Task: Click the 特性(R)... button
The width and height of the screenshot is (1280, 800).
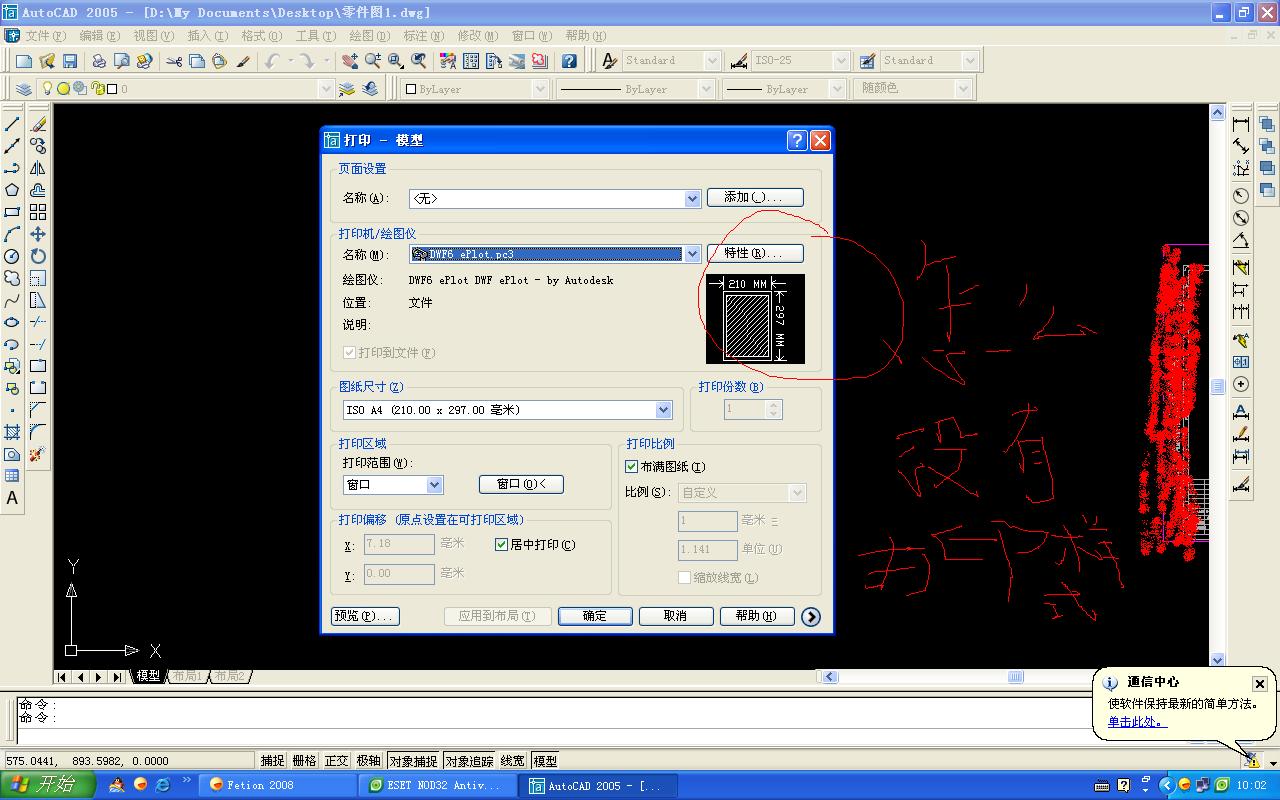Action: pyautogui.click(x=755, y=254)
